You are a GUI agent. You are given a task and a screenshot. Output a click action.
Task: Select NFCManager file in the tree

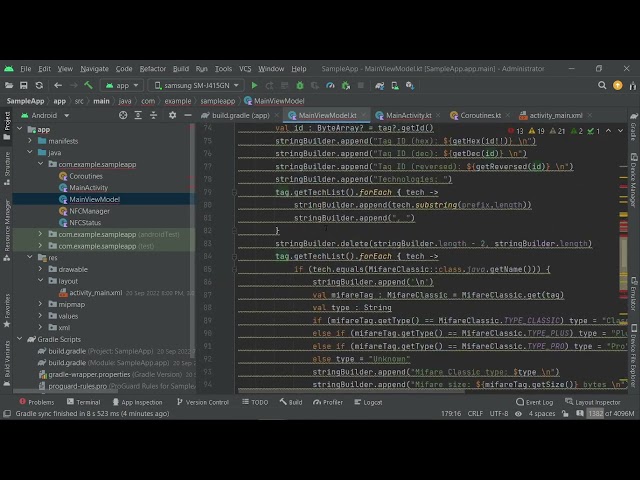(89, 211)
